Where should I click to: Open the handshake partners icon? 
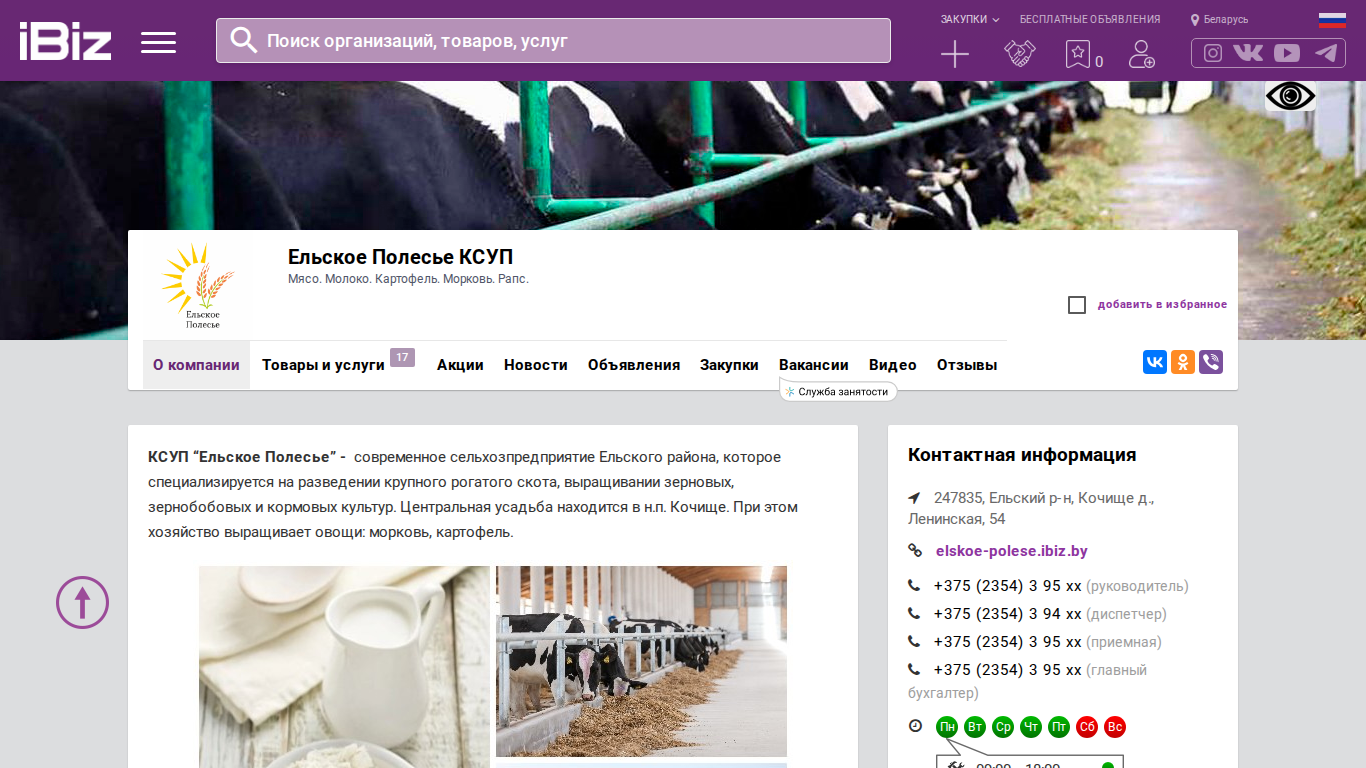(1020, 54)
